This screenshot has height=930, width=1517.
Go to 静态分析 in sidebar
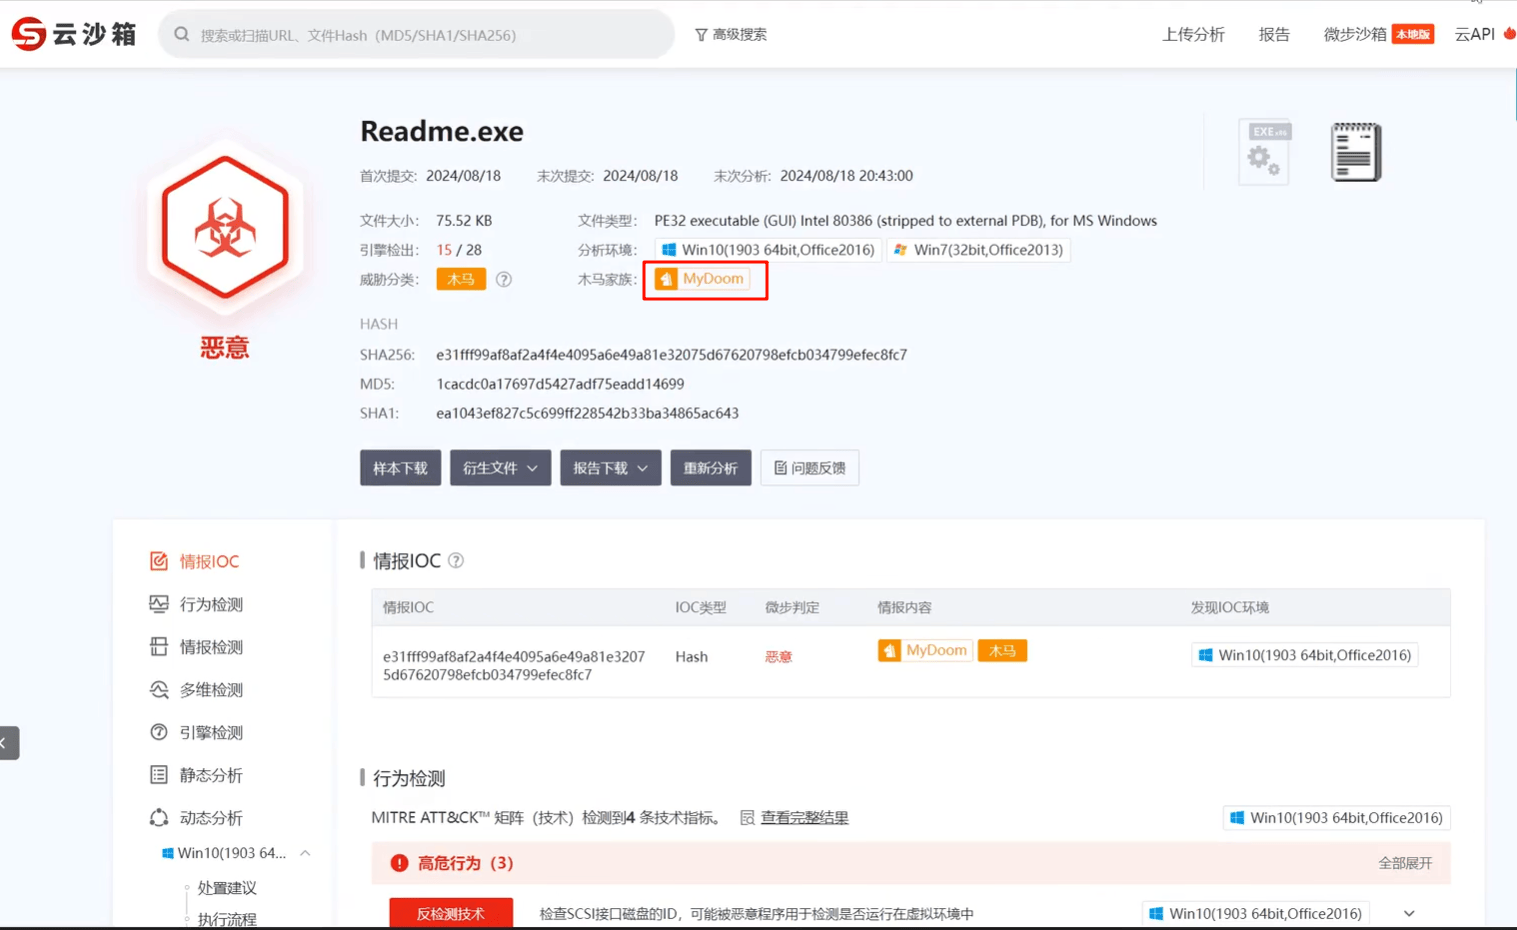point(196,775)
